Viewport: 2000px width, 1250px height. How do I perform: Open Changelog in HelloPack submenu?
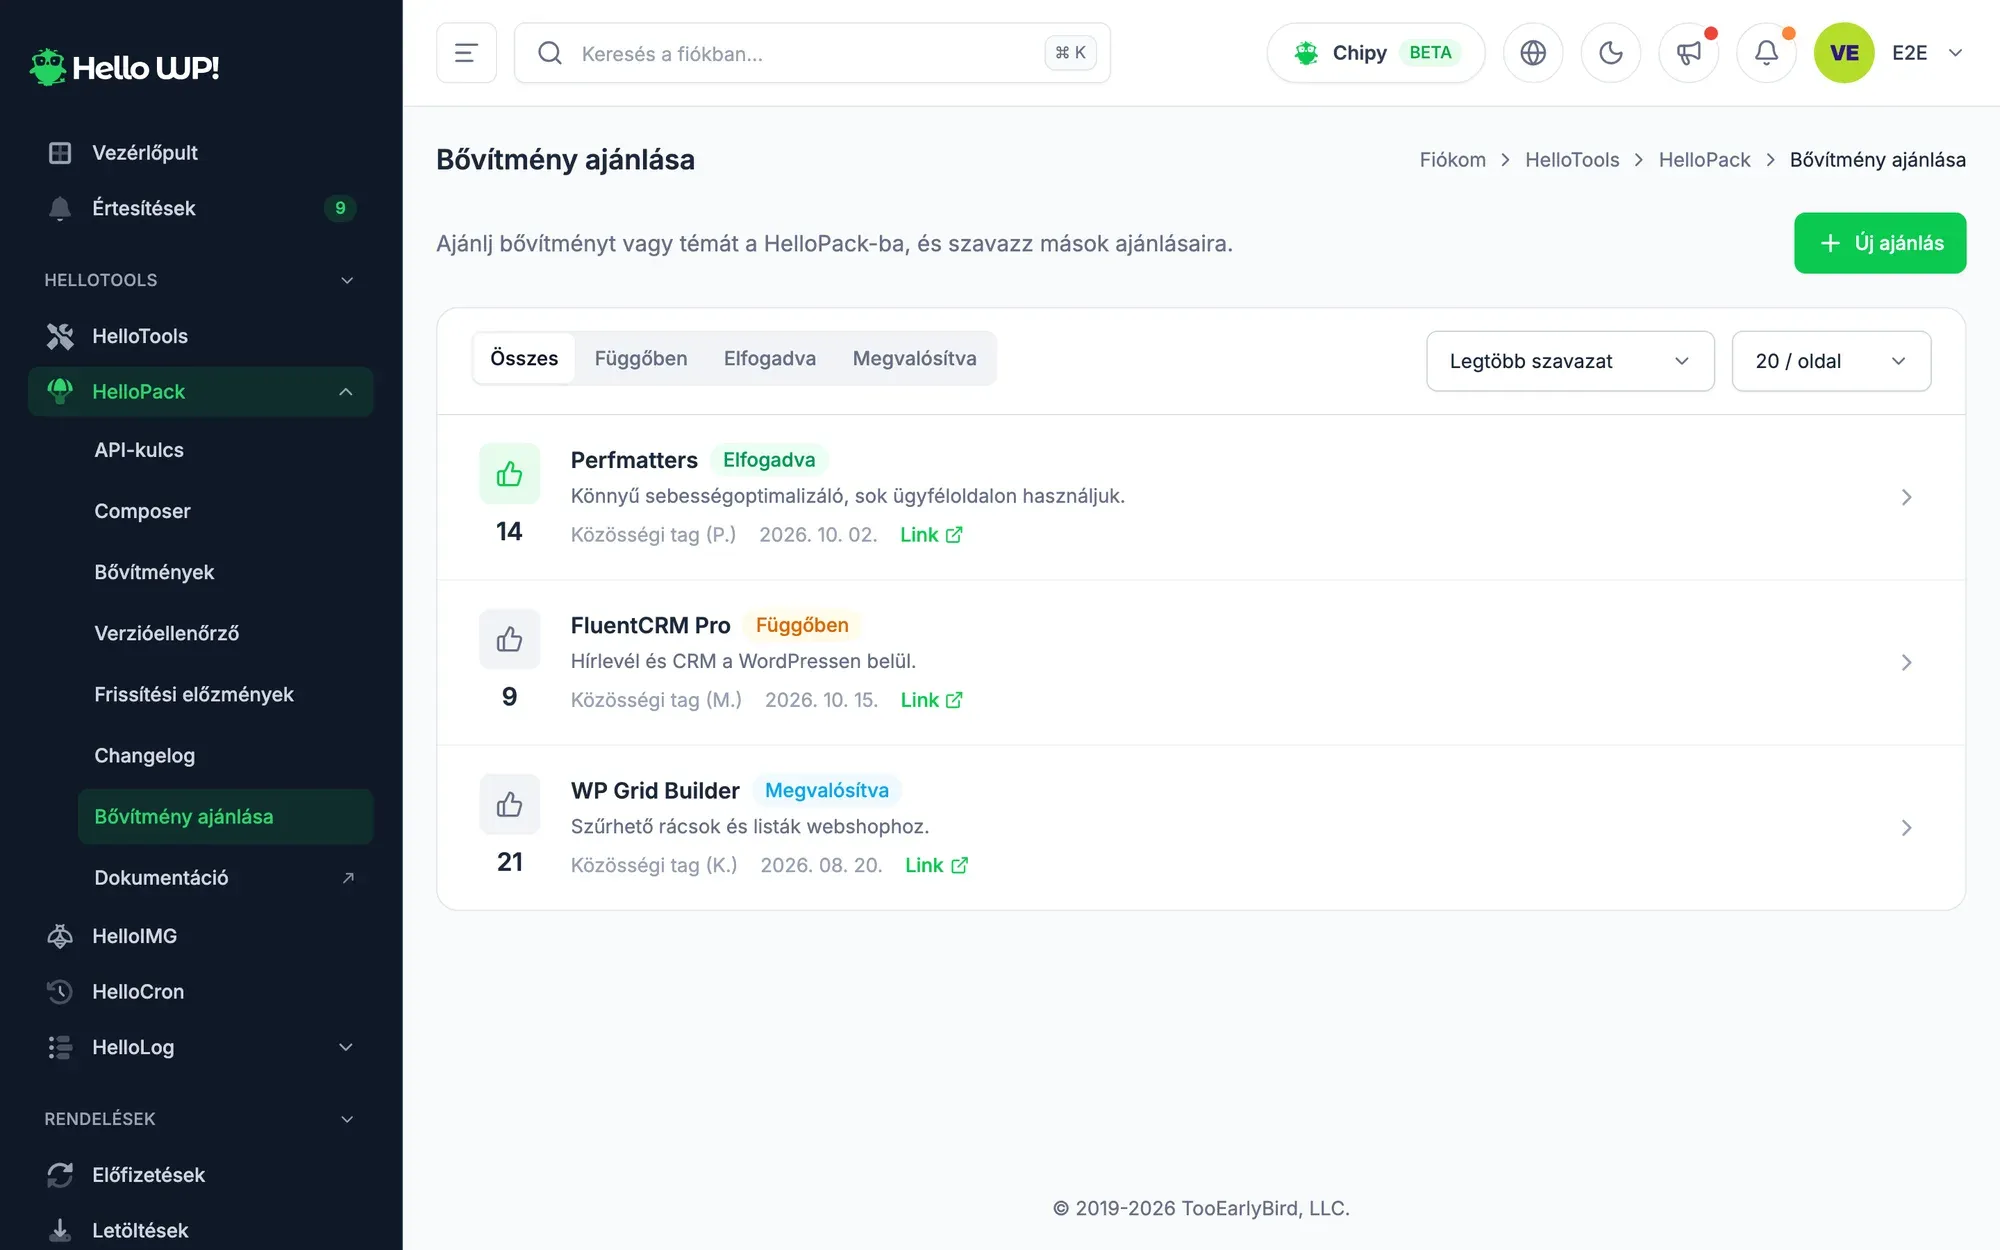225,756
